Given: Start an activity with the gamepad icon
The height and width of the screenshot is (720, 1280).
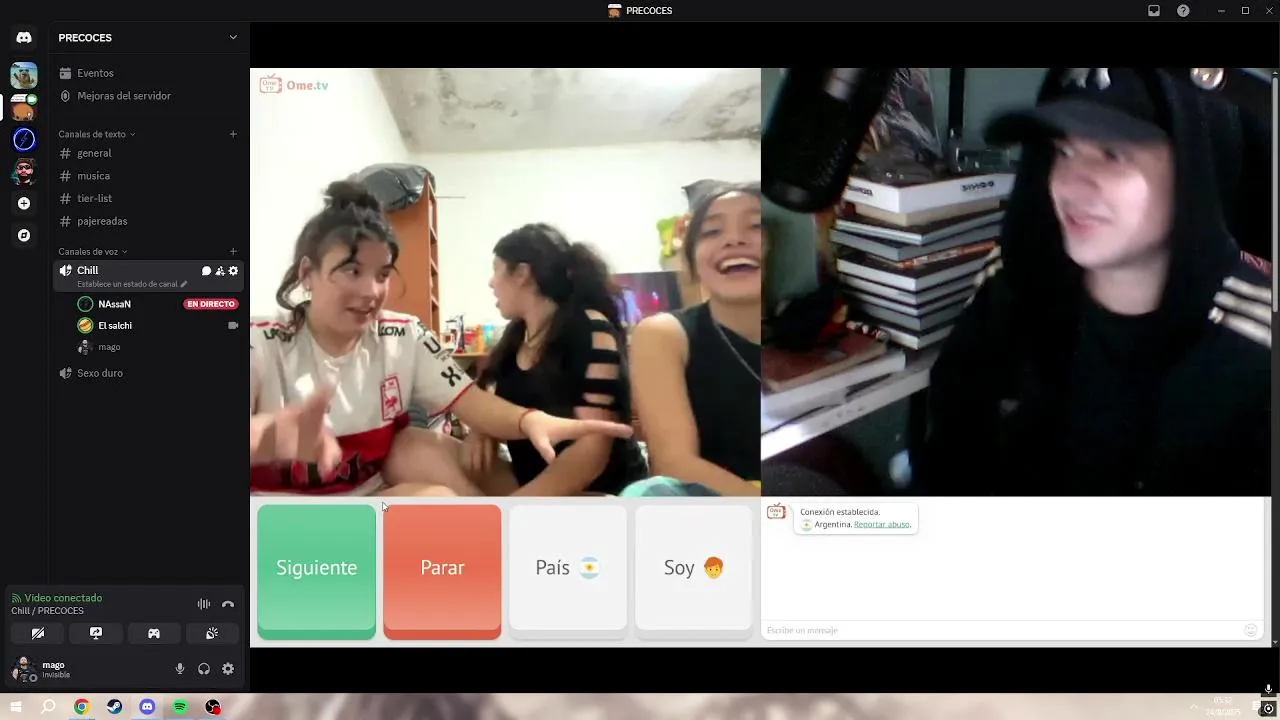Looking at the screenshot, I should pos(154,633).
